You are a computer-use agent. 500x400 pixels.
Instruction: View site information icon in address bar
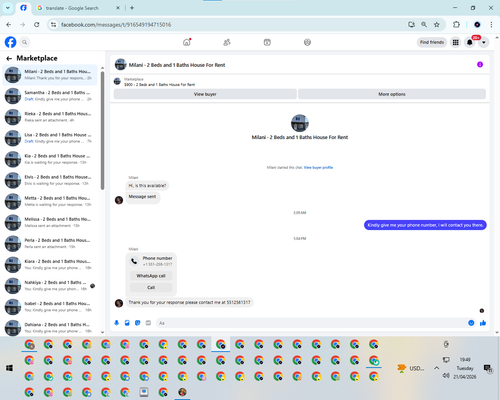[x=53, y=25]
